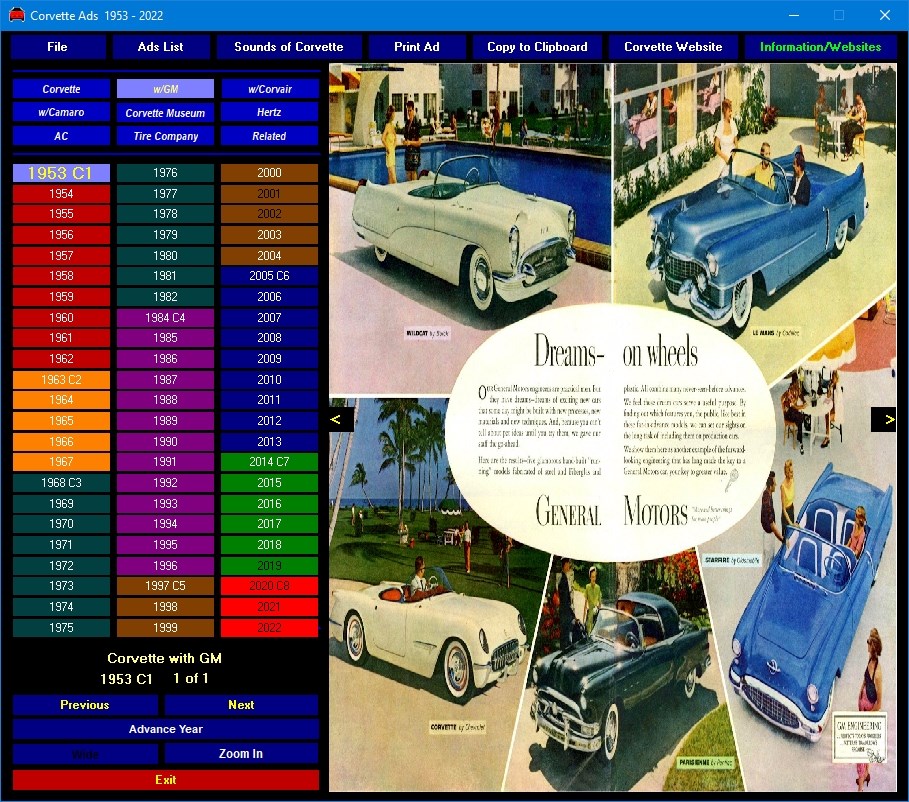Choose year 2014 C7
This screenshot has height=802, width=909.
(270, 462)
